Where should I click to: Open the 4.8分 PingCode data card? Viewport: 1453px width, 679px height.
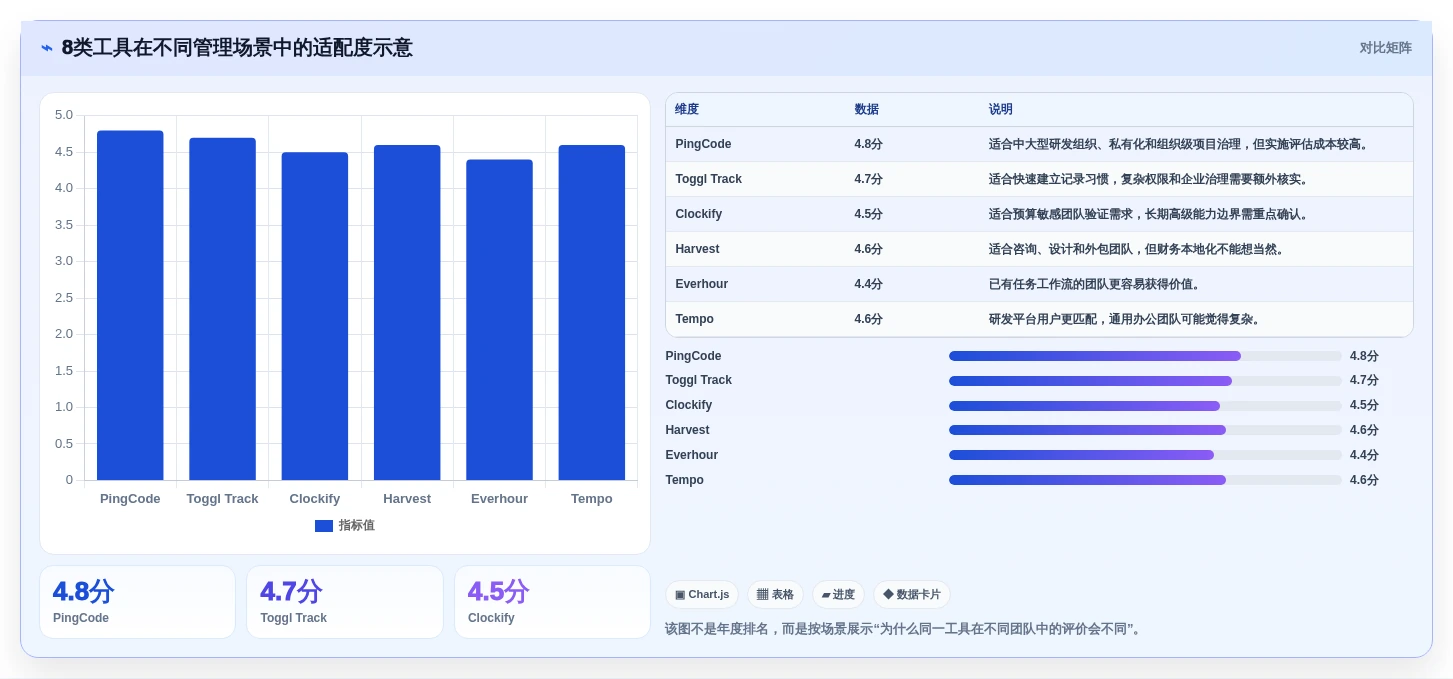[137, 602]
